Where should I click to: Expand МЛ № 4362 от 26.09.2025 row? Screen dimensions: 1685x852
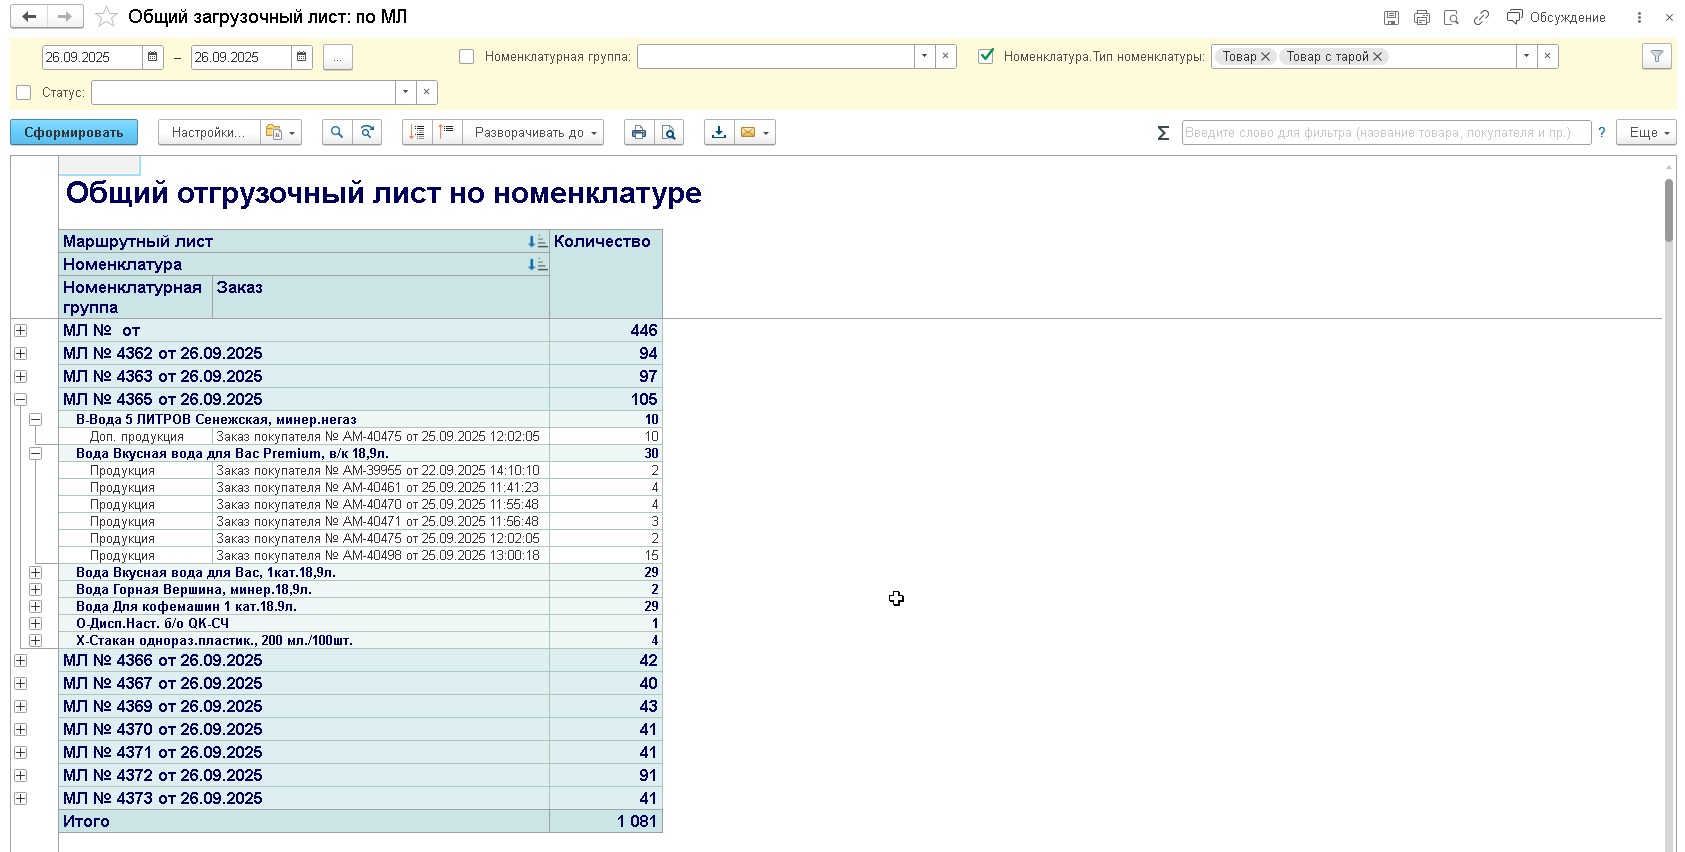(x=20, y=353)
